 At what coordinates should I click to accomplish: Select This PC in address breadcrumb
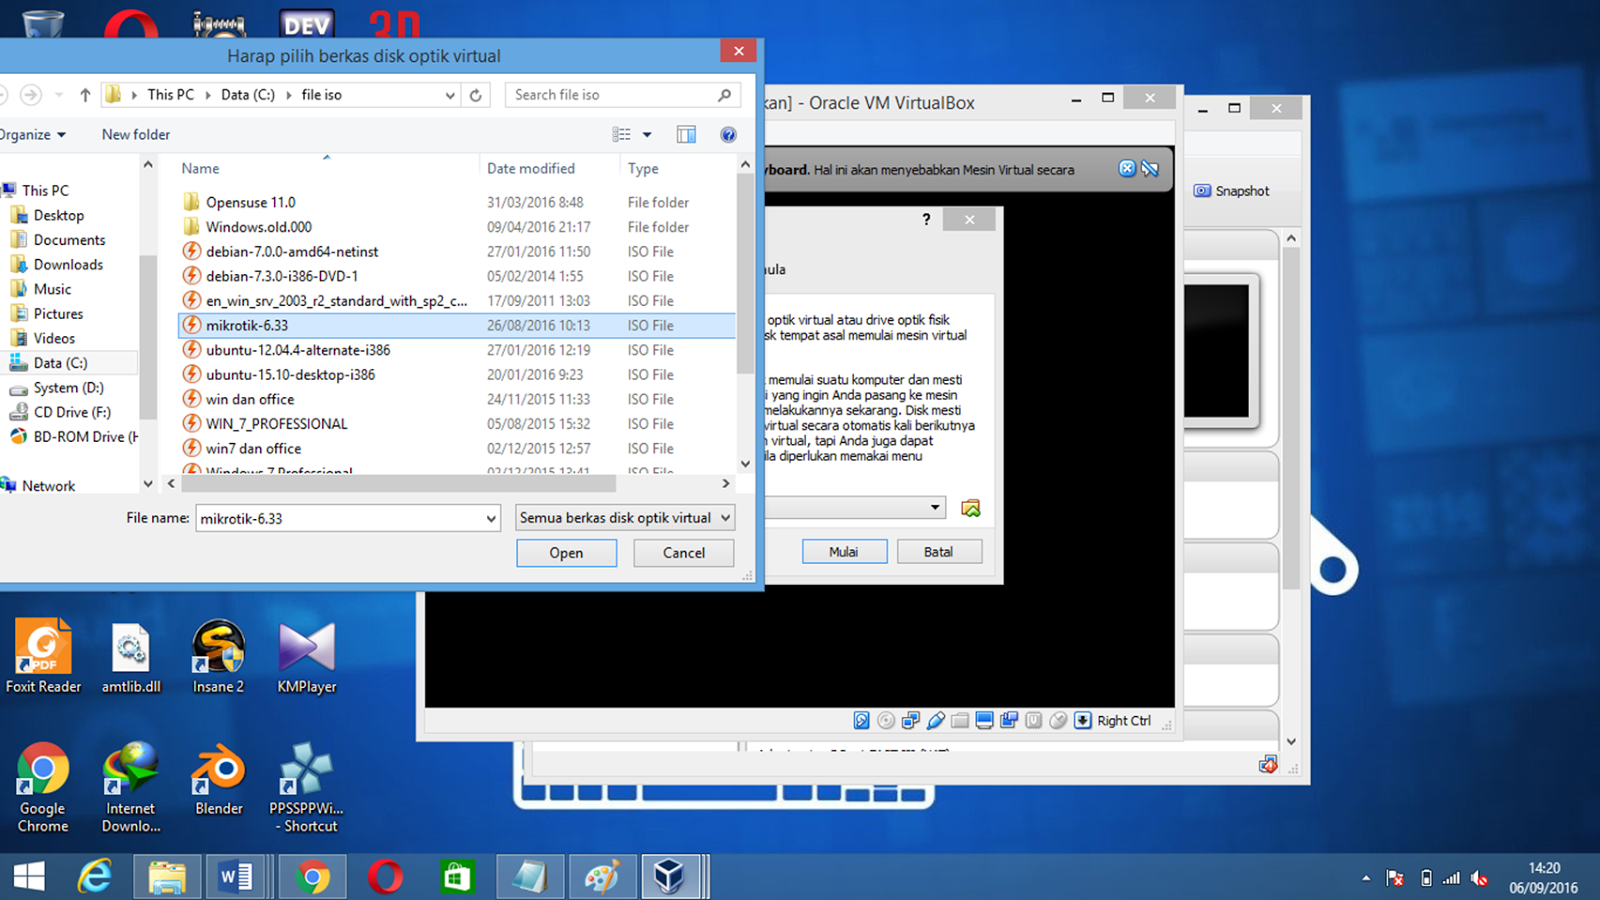coord(171,95)
